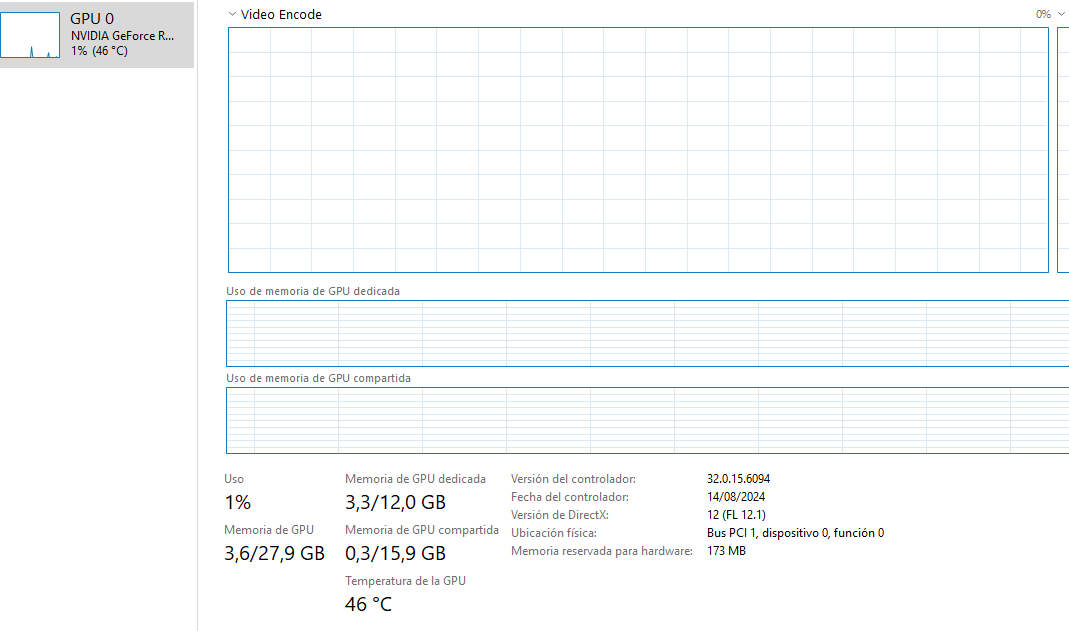This screenshot has width=1069, height=631.
Task: Click inside the Video Encode graph area
Action: coord(638,150)
